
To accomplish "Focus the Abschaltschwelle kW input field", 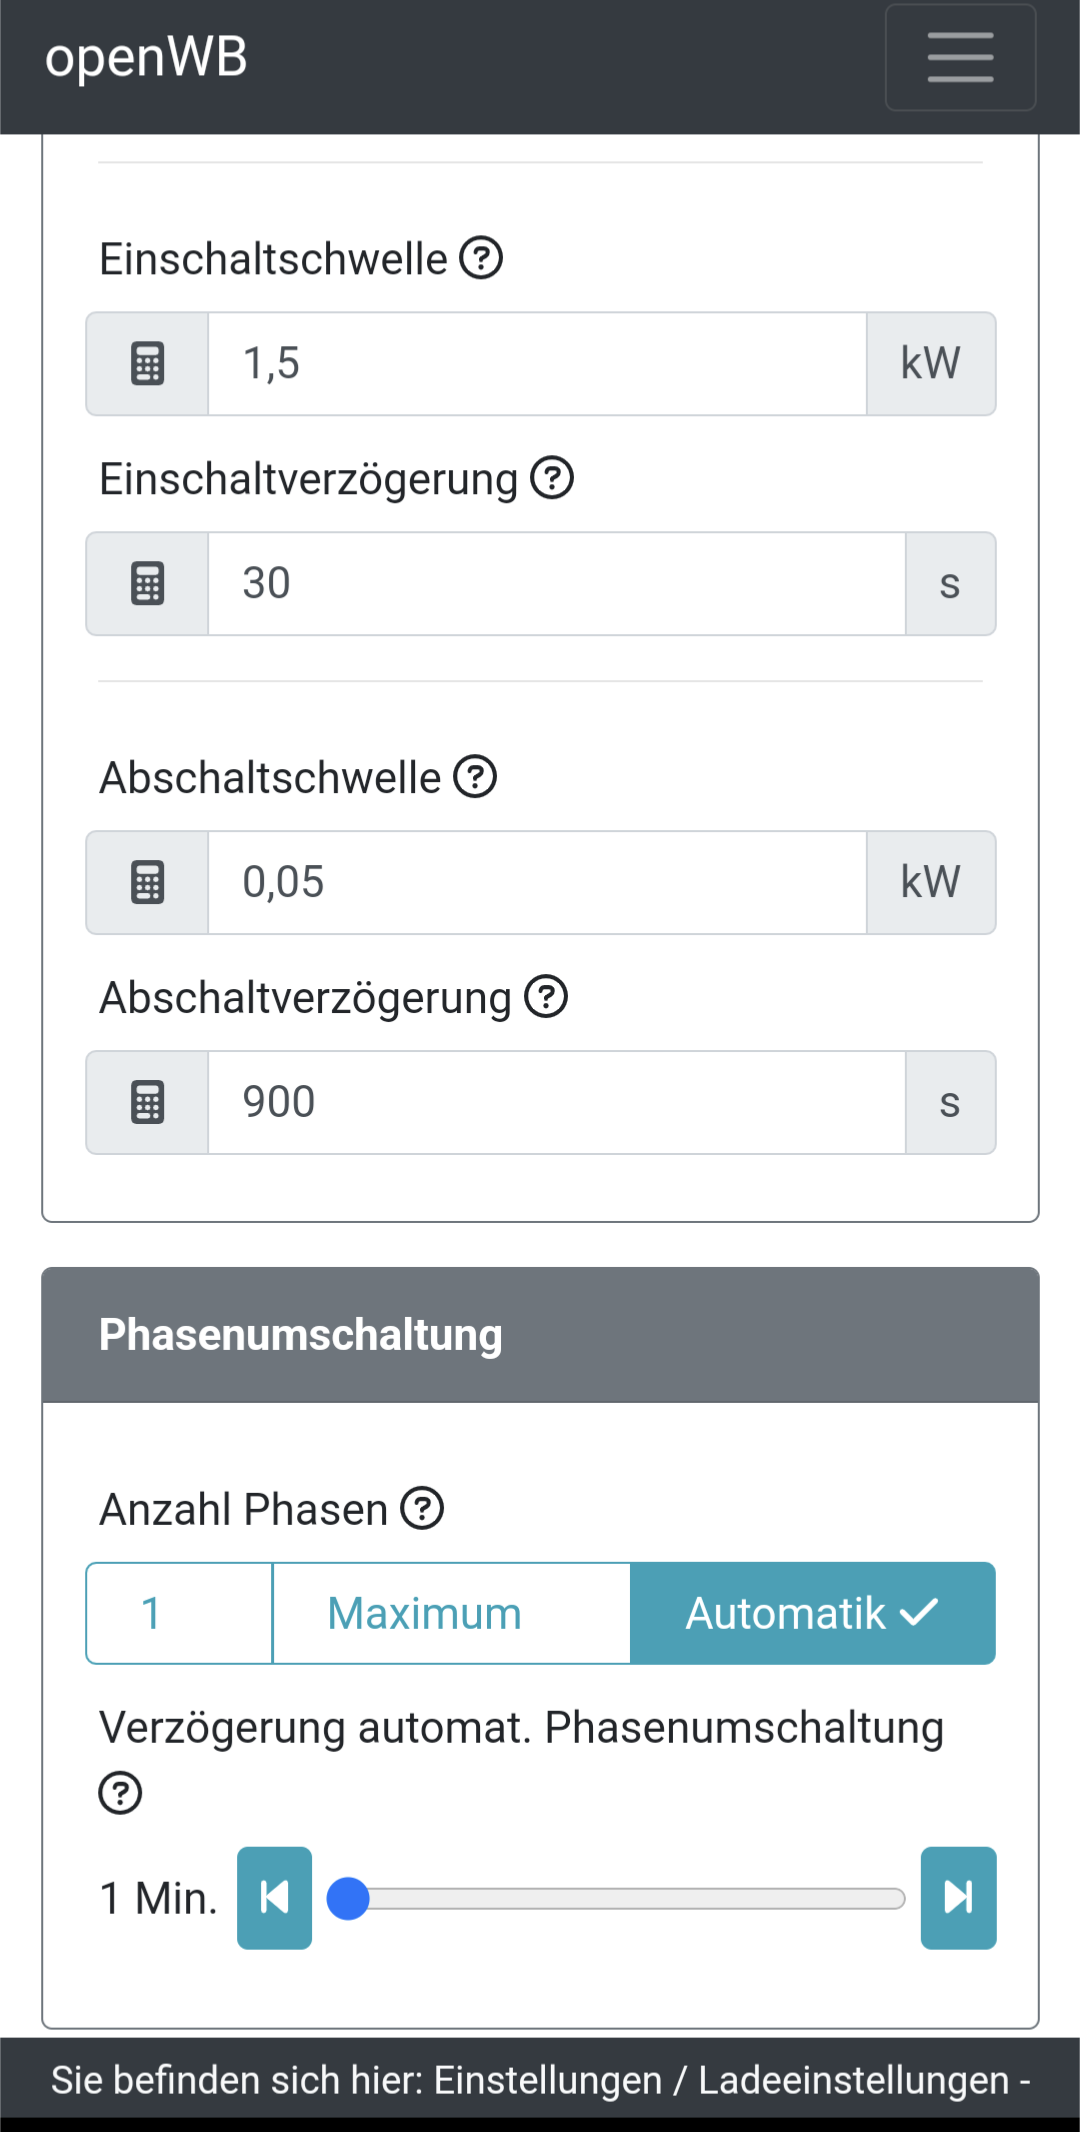I will (x=536, y=883).
